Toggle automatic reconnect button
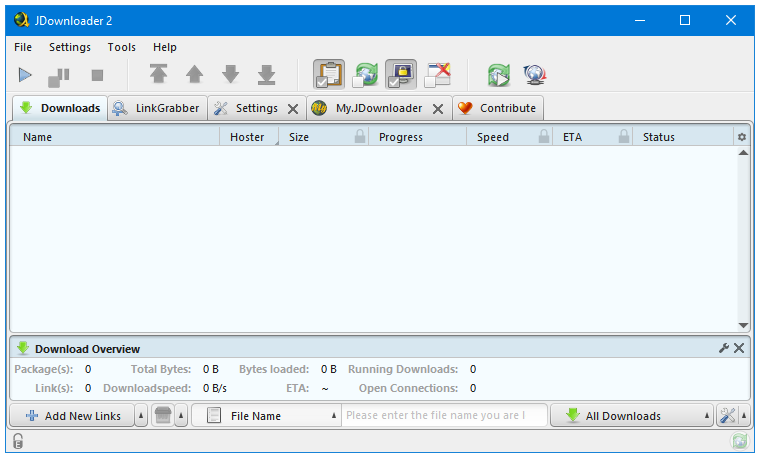This screenshot has width=760, height=459. pos(366,75)
